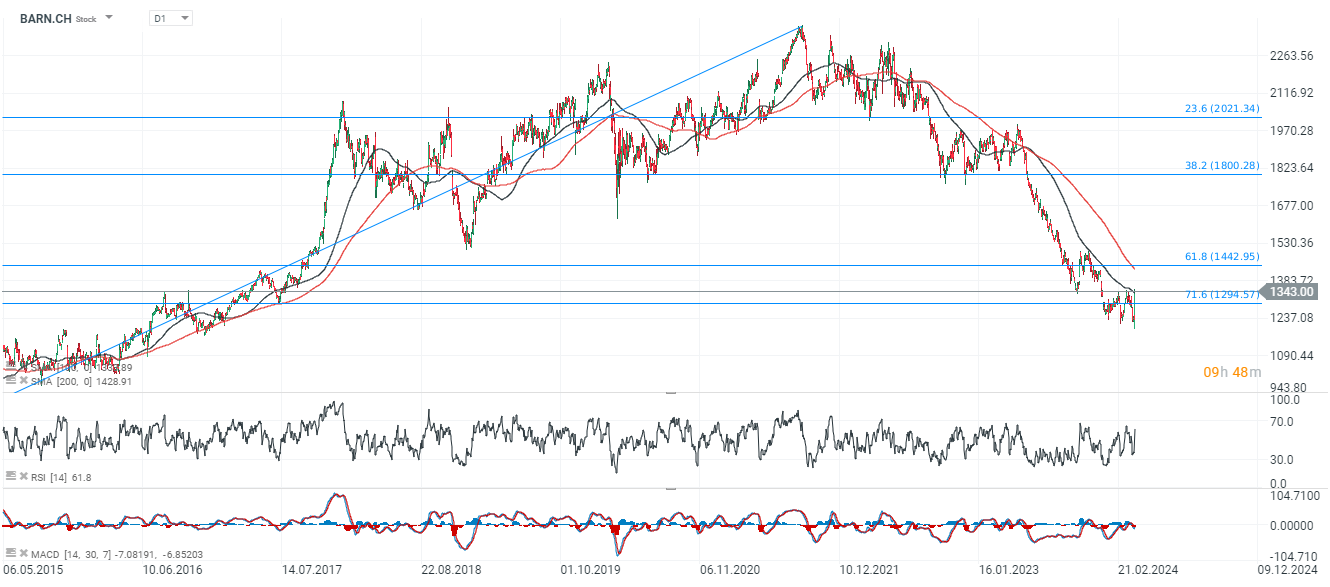Grab the divider handle above MACD panel
The image size is (1330, 587).
point(670,489)
